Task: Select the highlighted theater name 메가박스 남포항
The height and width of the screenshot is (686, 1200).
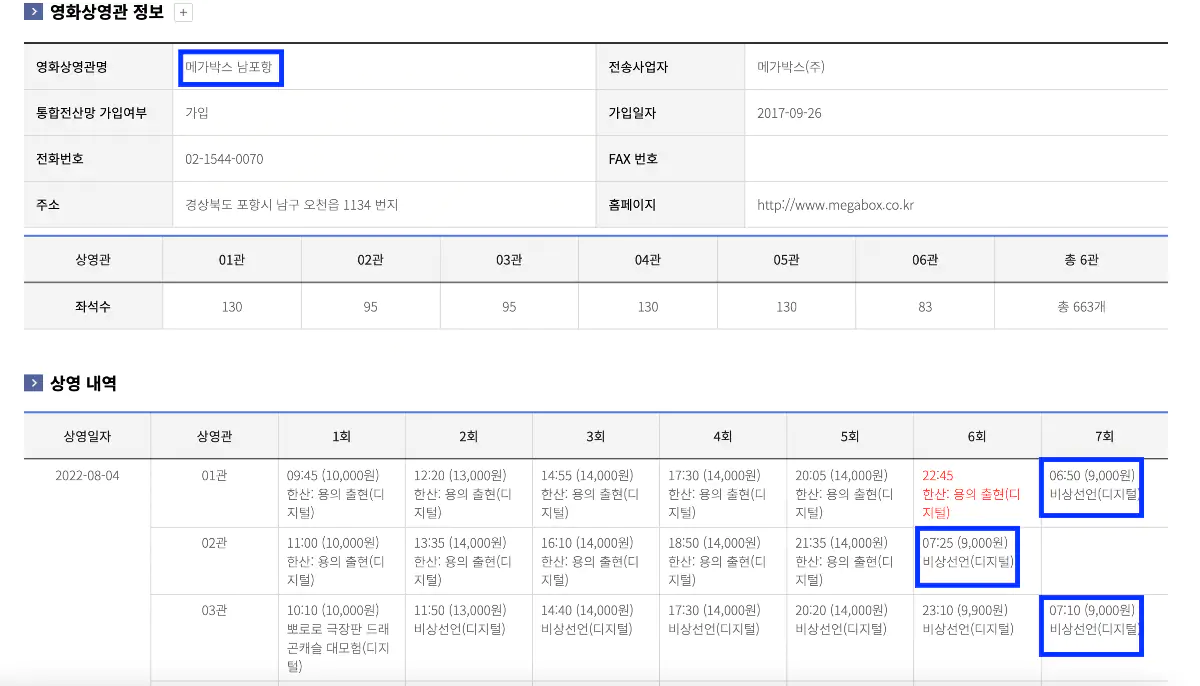Action: click(x=230, y=67)
